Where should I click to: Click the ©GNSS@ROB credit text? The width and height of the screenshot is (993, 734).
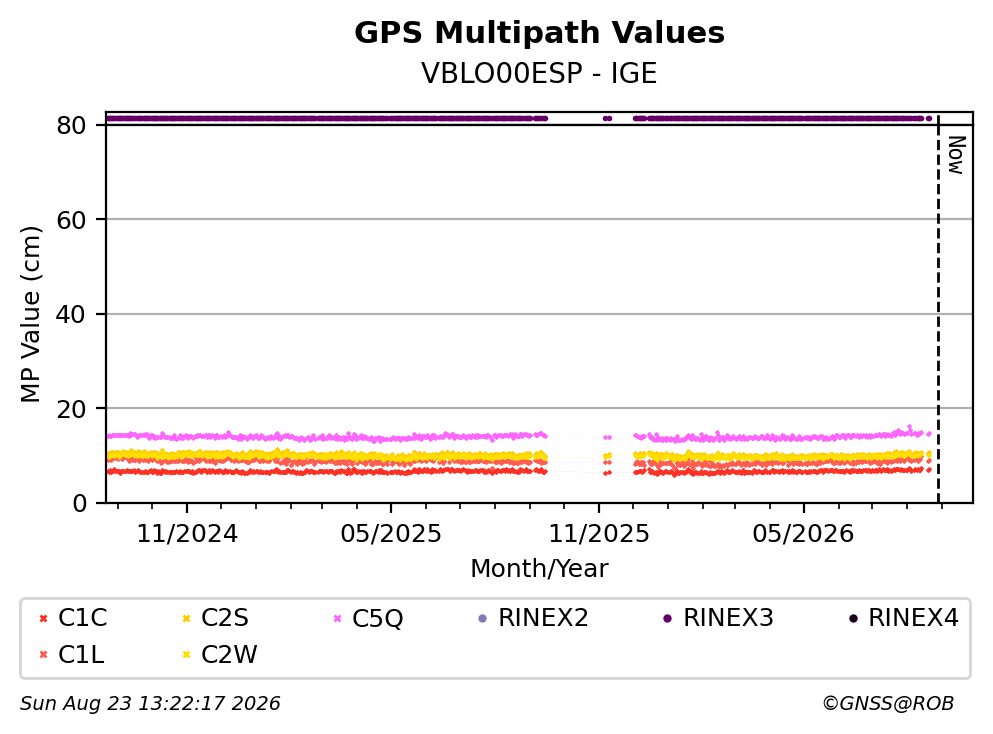(x=888, y=704)
